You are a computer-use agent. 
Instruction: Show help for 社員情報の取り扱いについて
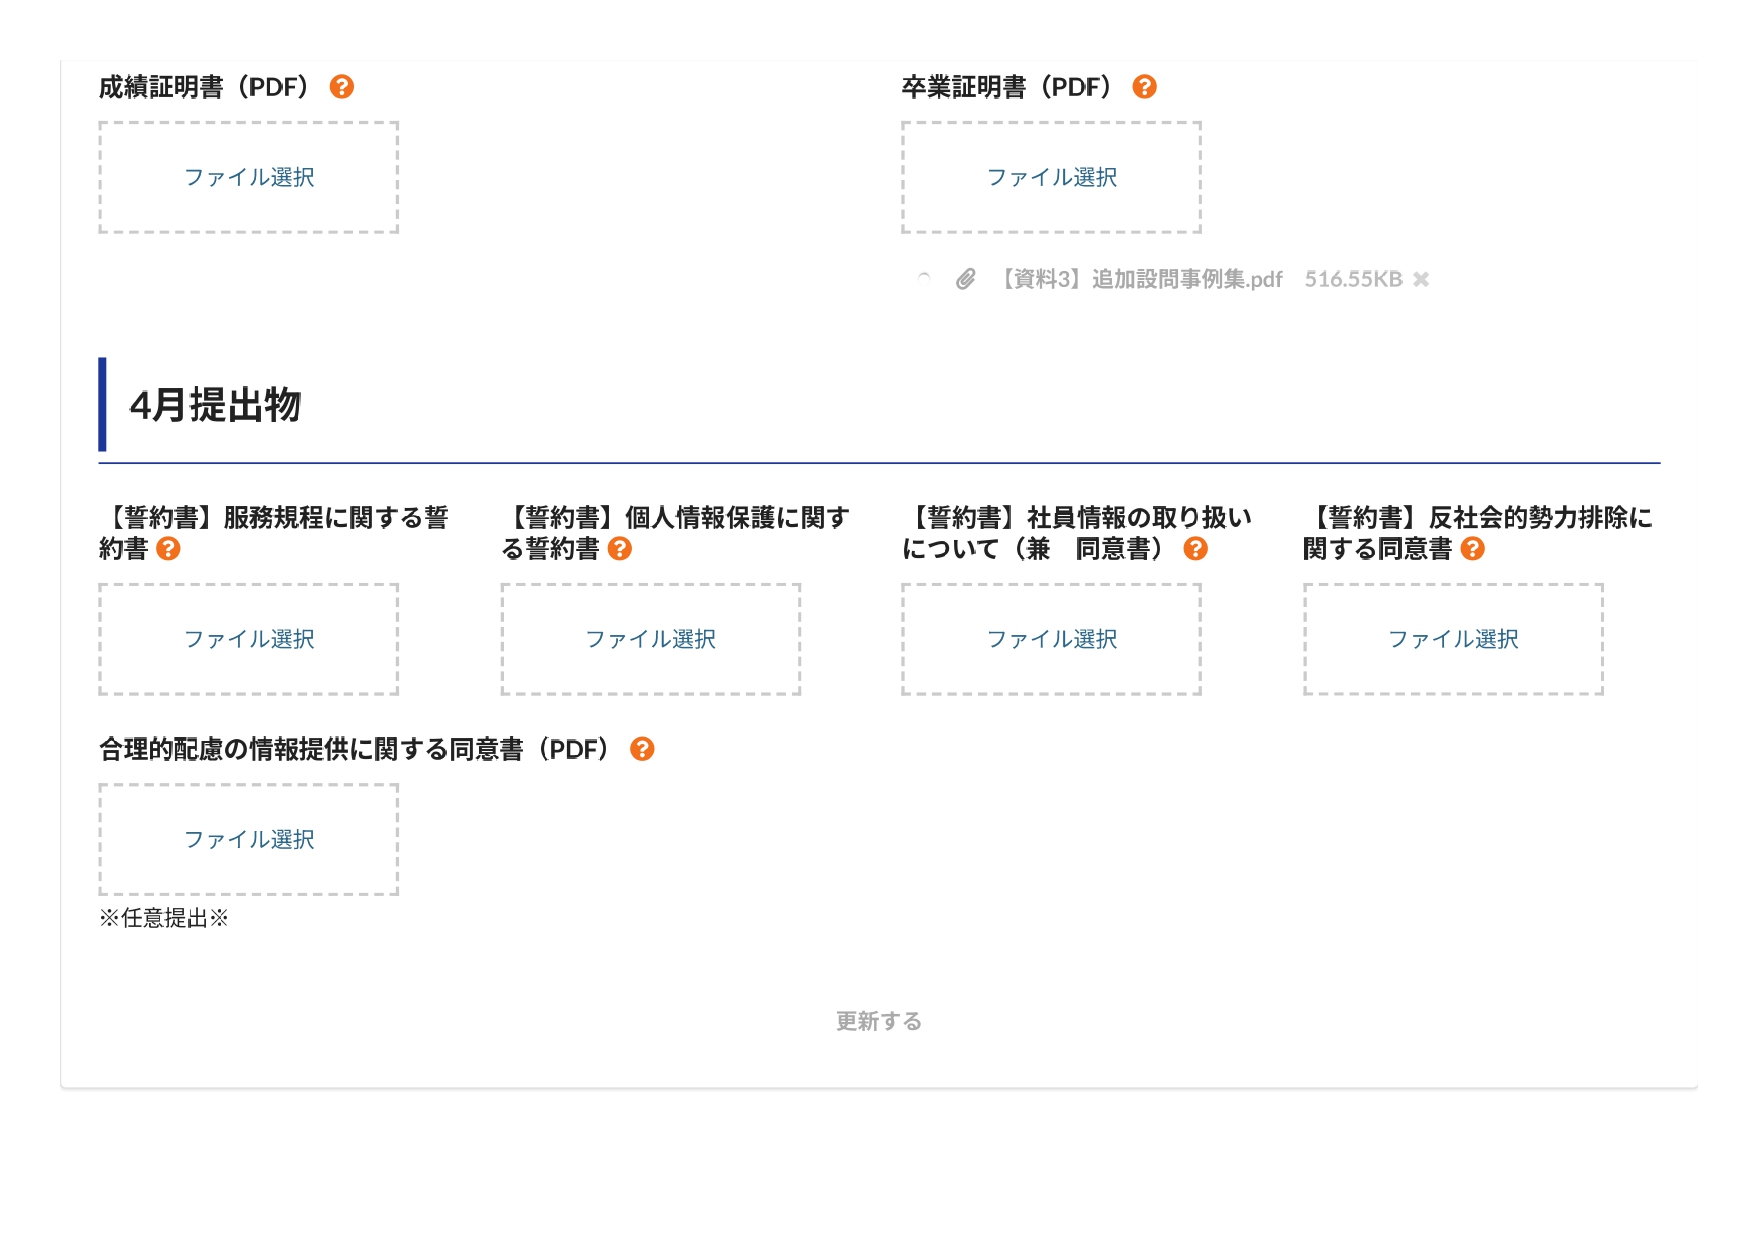click(x=1195, y=549)
